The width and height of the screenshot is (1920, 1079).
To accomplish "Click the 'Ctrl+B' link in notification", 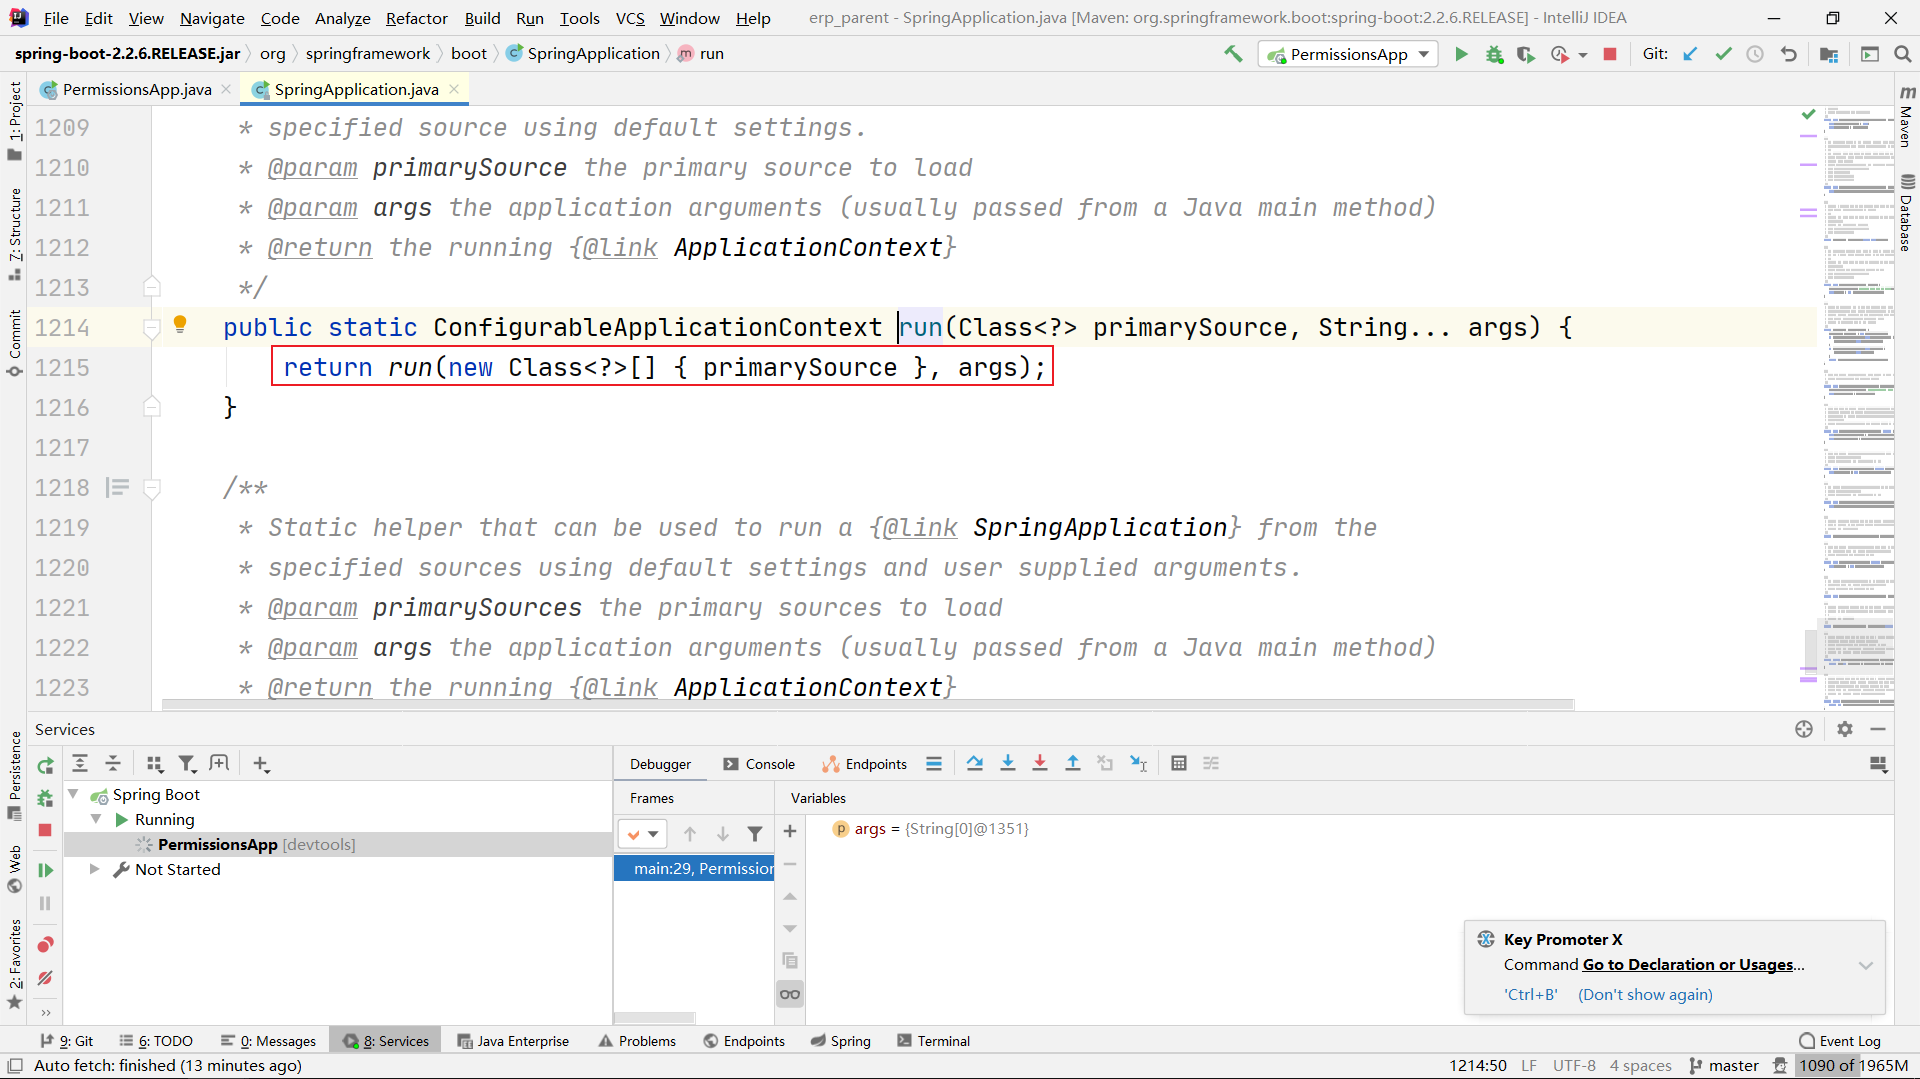I will point(1531,994).
